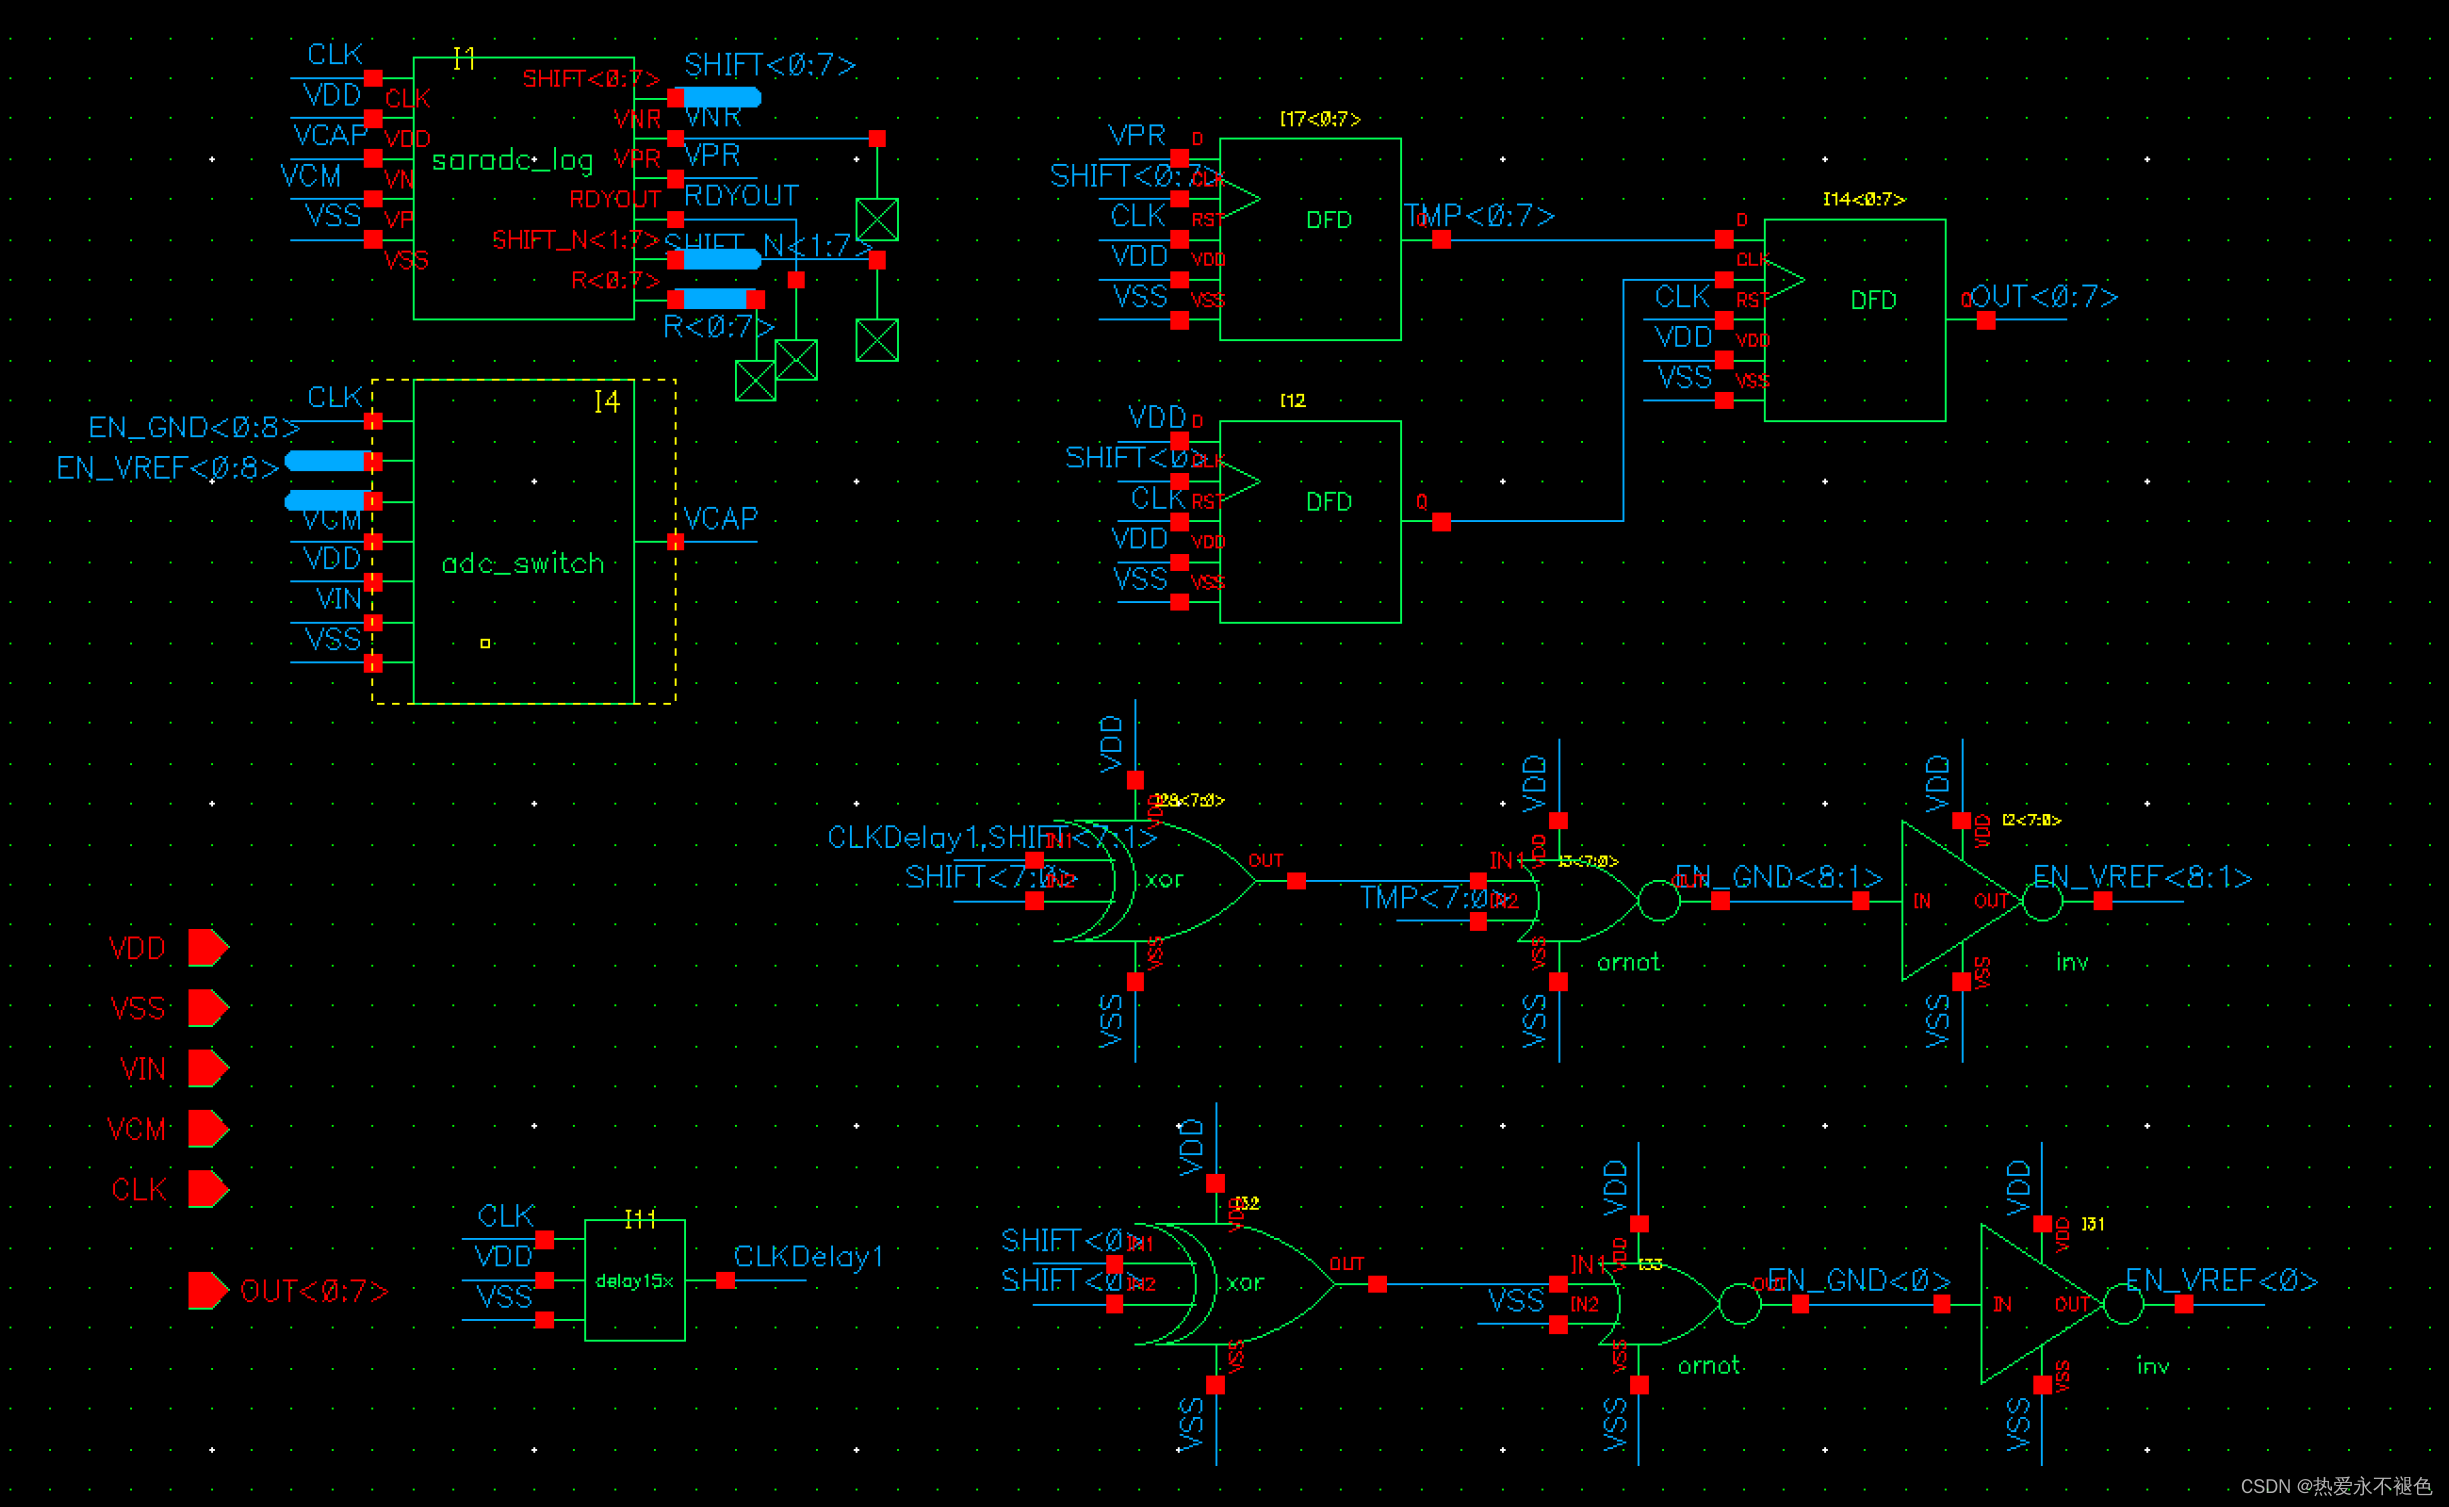Image resolution: width=2449 pixels, height=1507 pixels.
Task: Click the adc_switch block I4
Action: pyautogui.click(x=523, y=541)
